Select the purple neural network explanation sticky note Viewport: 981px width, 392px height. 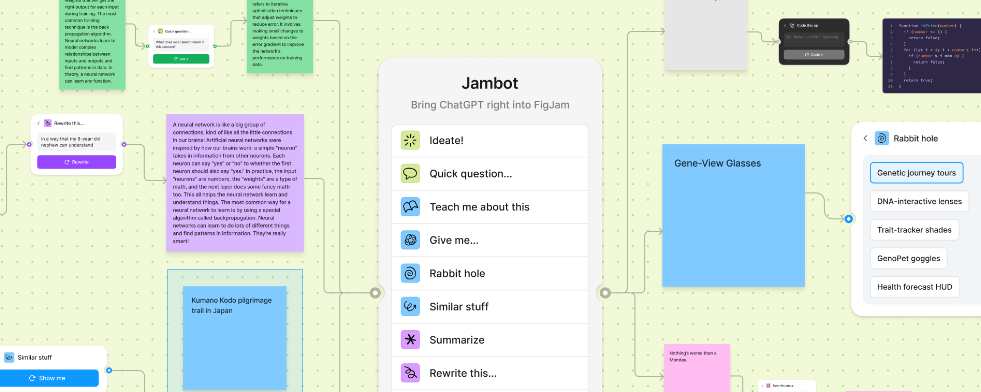[x=235, y=183]
